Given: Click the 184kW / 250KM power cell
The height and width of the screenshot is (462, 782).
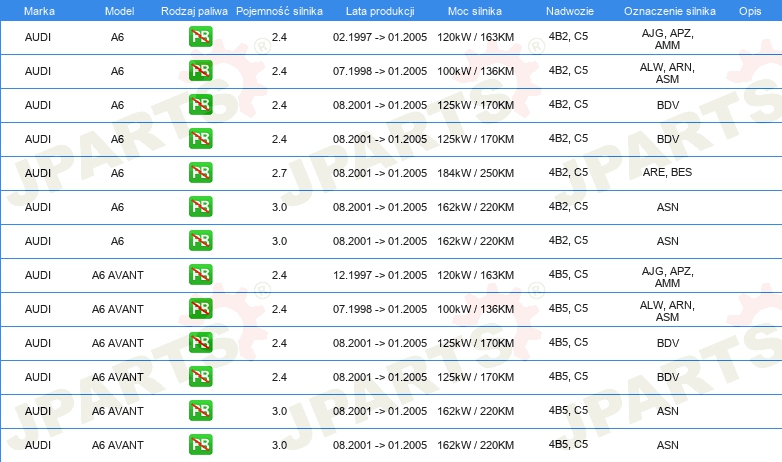Looking at the screenshot, I should click(475, 173).
